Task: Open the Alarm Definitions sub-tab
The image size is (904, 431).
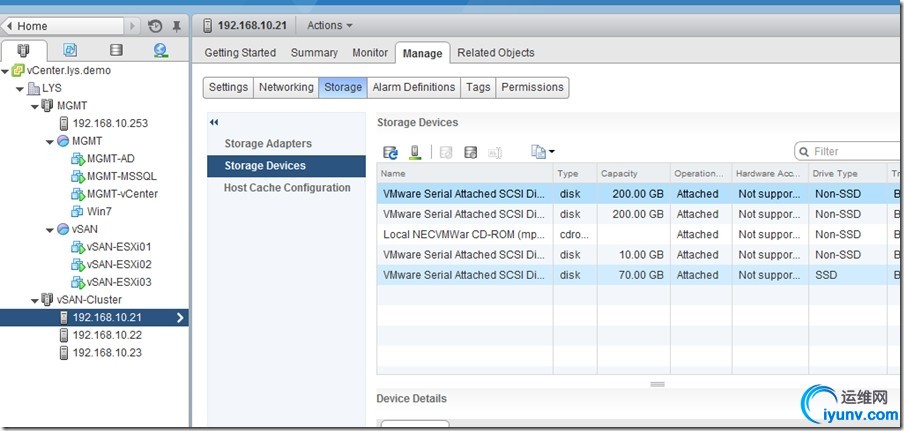Action: (414, 88)
